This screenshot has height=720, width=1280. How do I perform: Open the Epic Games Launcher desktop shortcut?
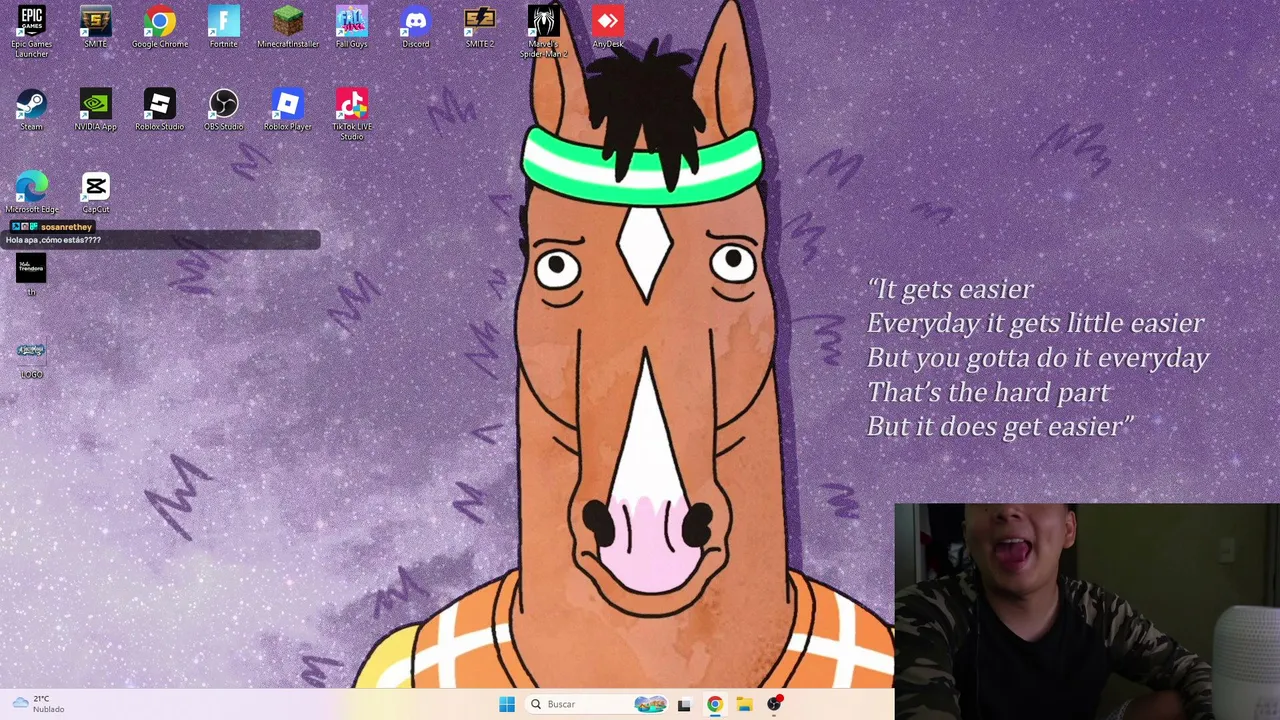pyautogui.click(x=32, y=32)
